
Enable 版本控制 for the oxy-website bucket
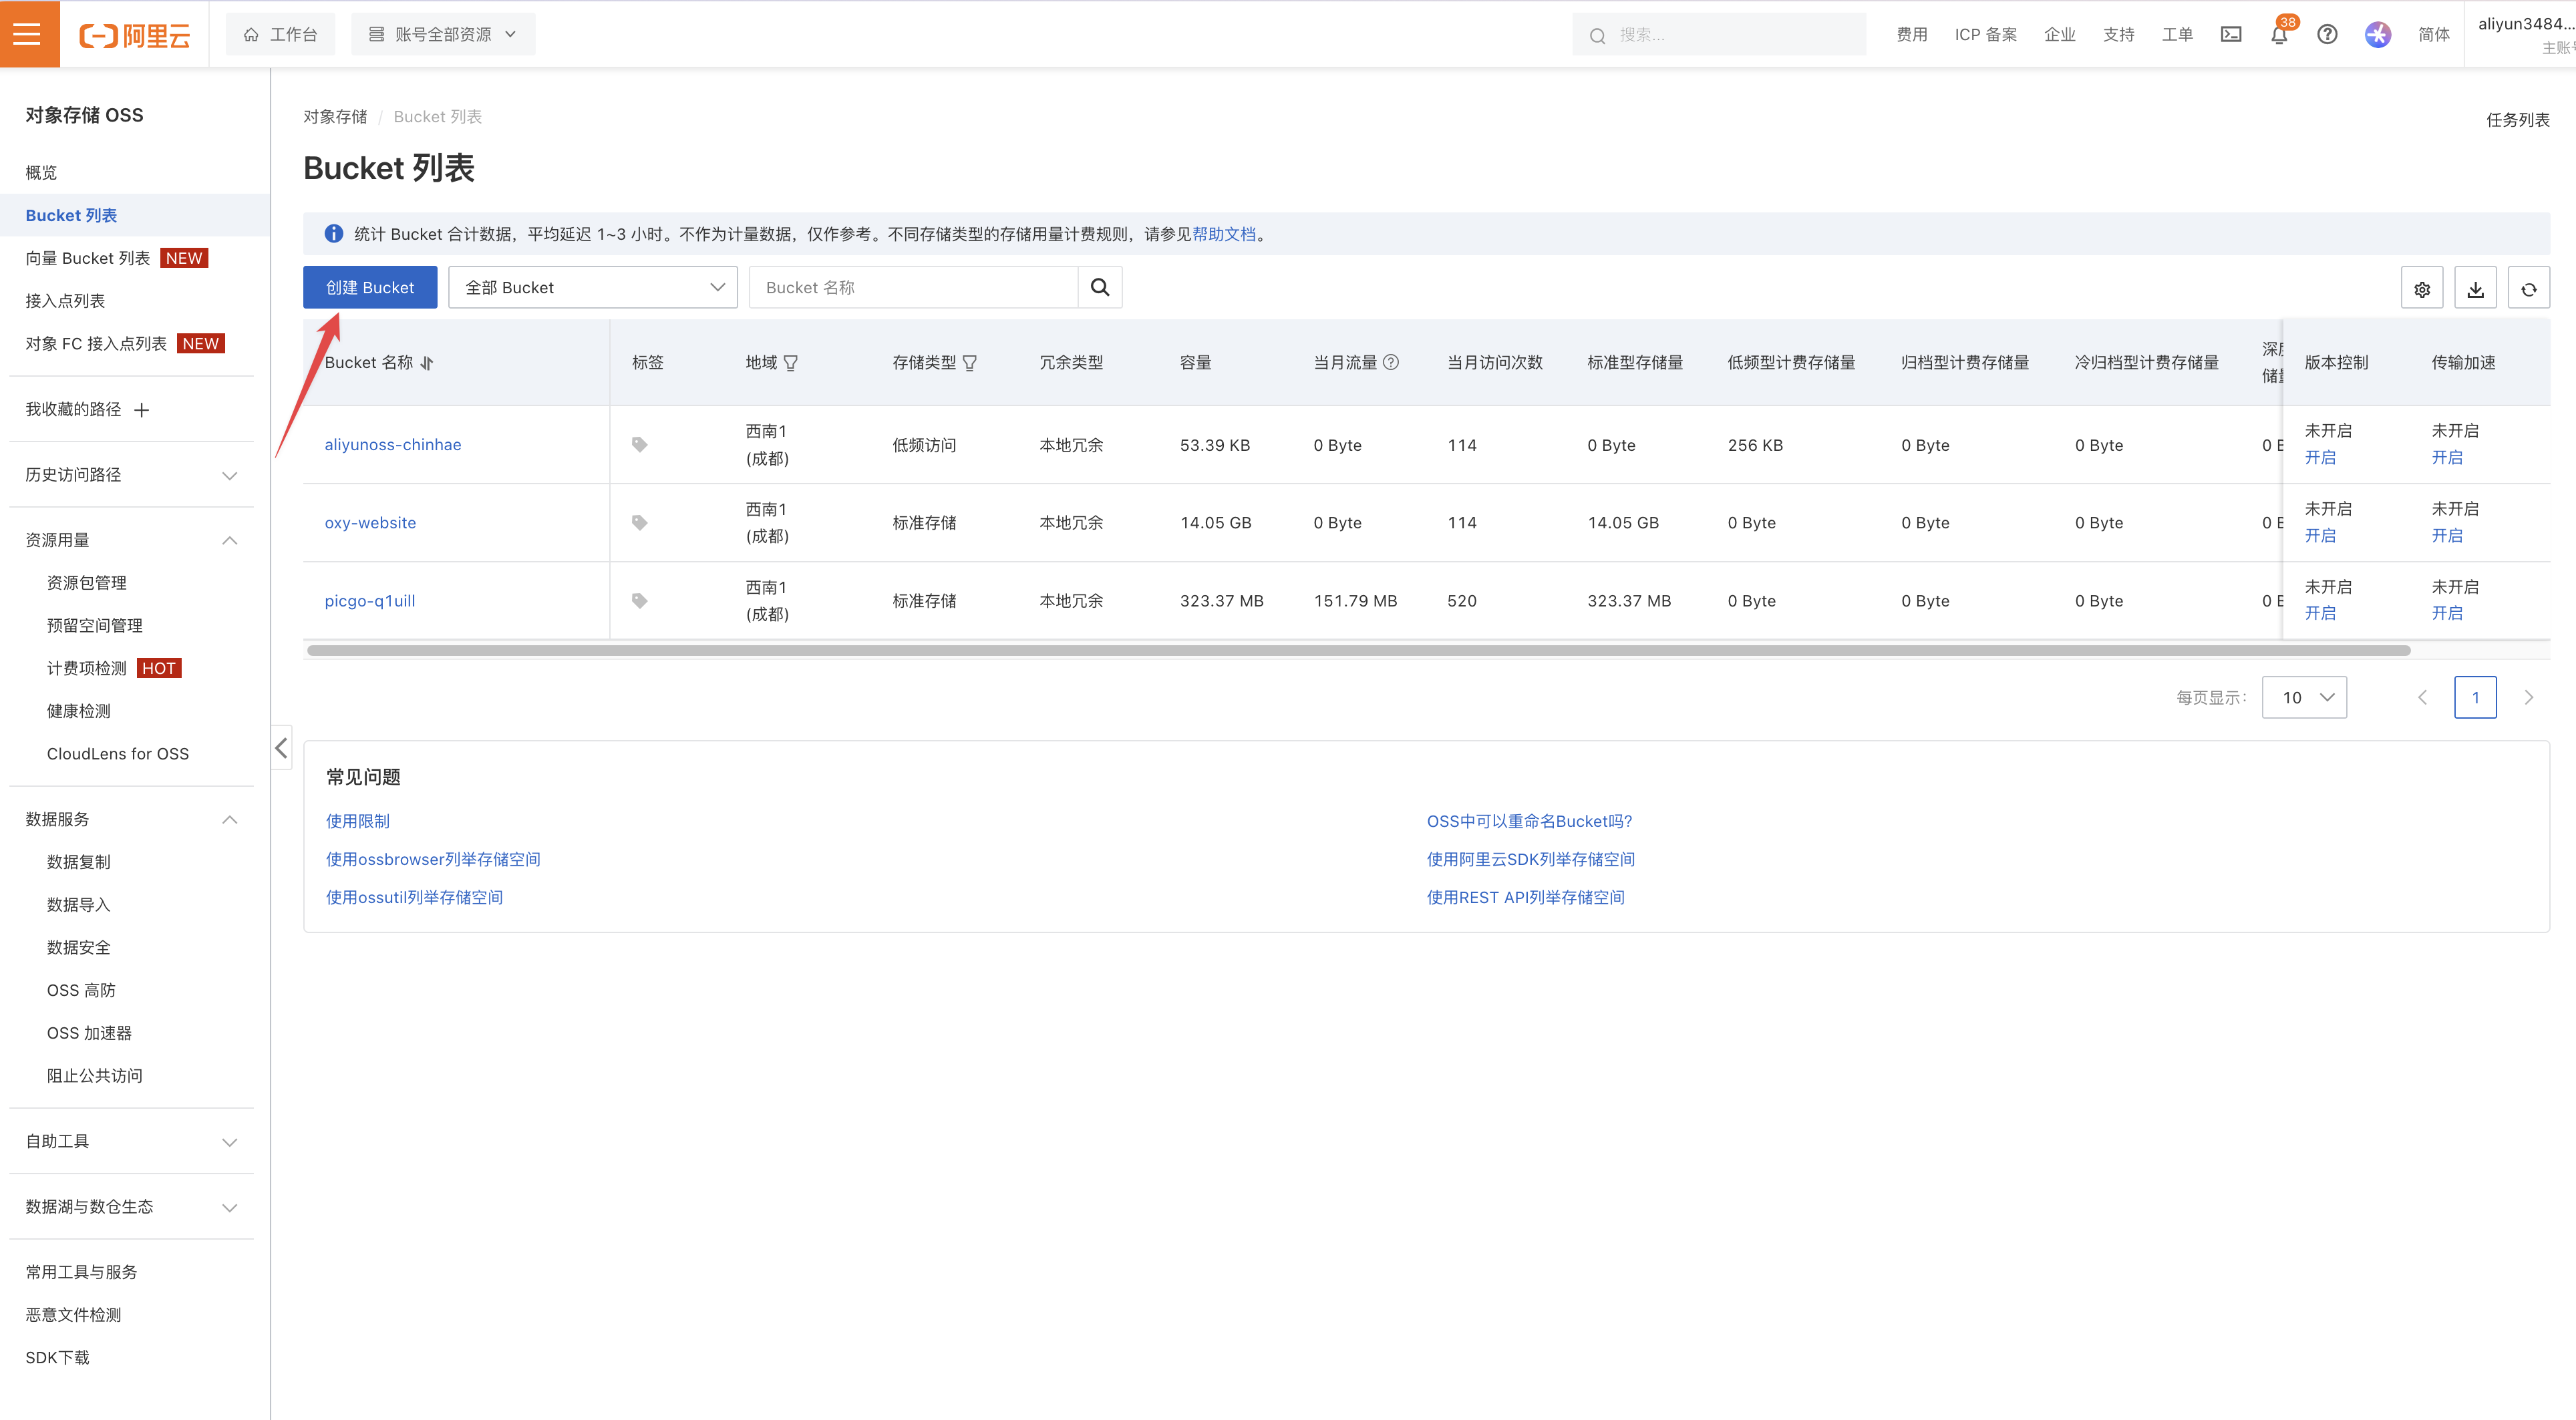pyautogui.click(x=2322, y=535)
